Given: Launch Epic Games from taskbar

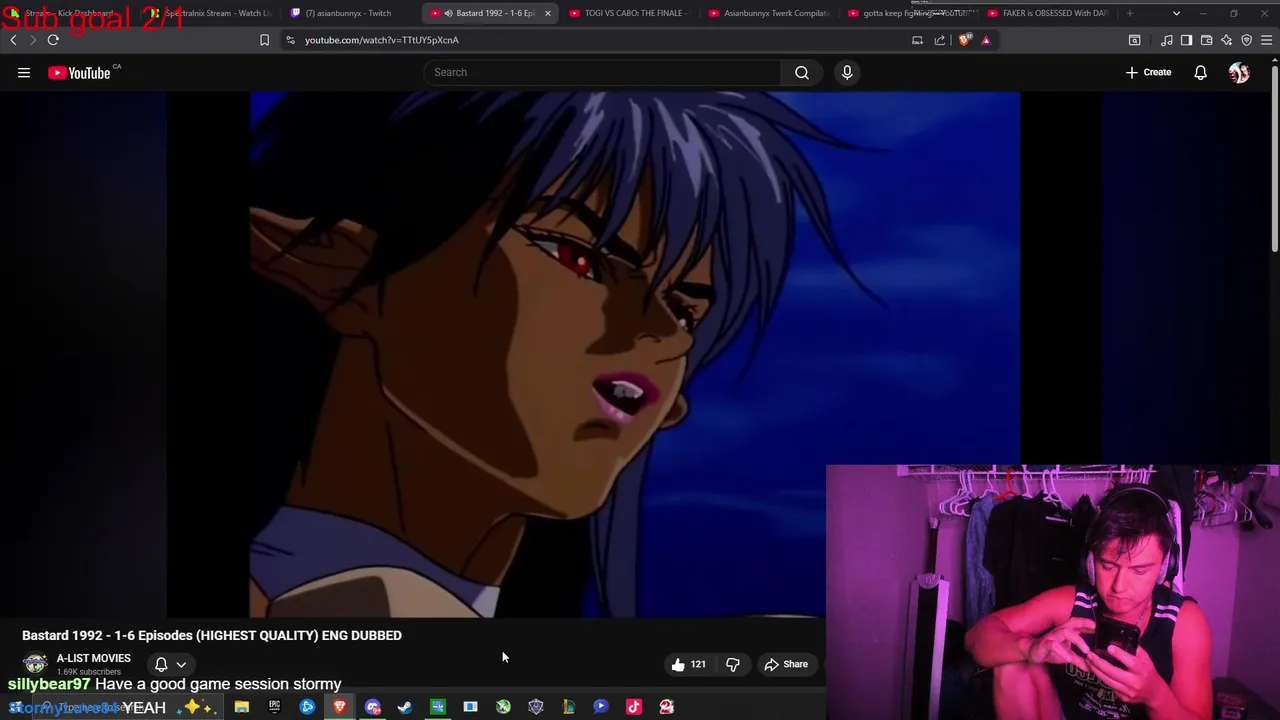Looking at the screenshot, I should 274,707.
